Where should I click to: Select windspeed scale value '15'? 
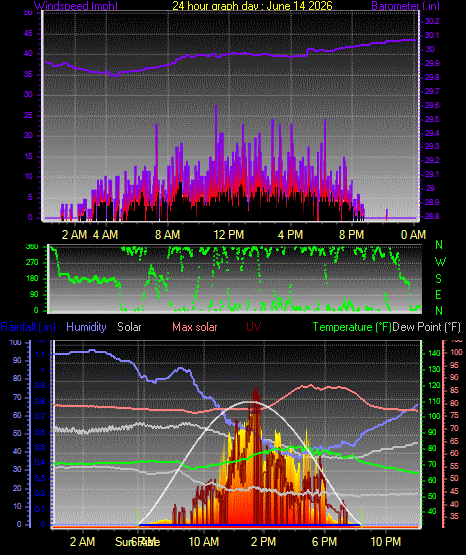point(28,156)
